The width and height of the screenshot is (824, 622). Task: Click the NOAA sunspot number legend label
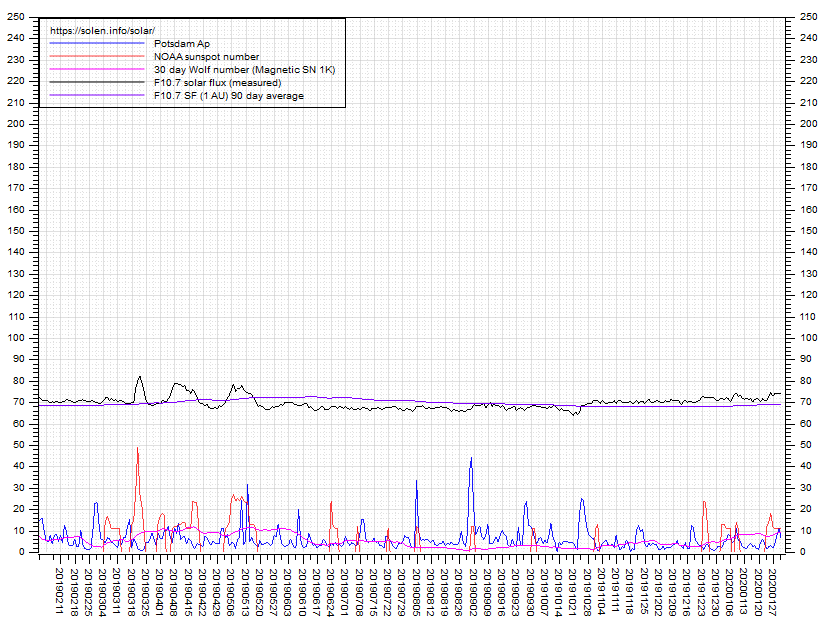pyautogui.click(x=207, y=57)
